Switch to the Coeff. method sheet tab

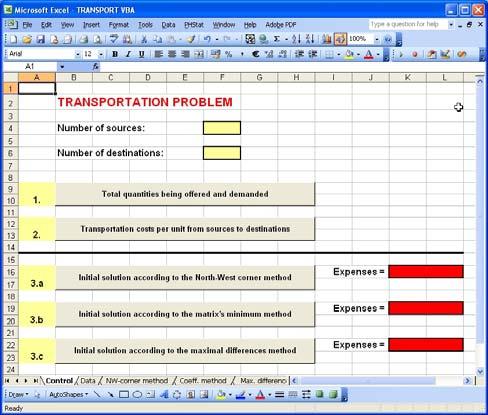click(x=203, y=381)
